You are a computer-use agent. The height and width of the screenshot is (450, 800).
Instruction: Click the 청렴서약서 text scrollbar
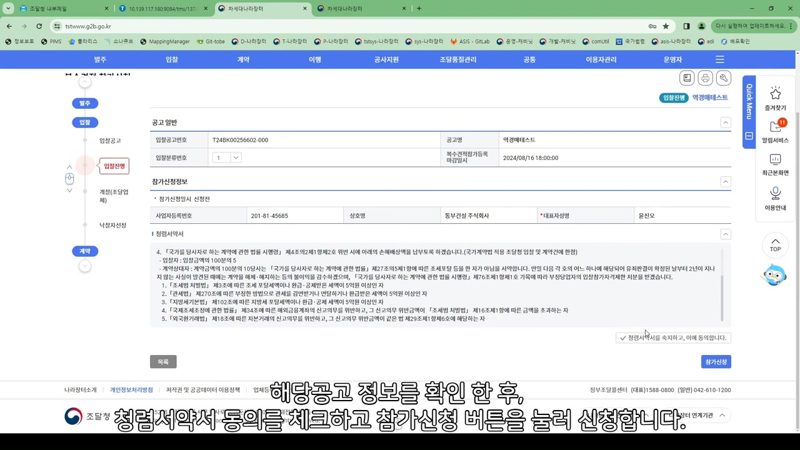point(722,298)
